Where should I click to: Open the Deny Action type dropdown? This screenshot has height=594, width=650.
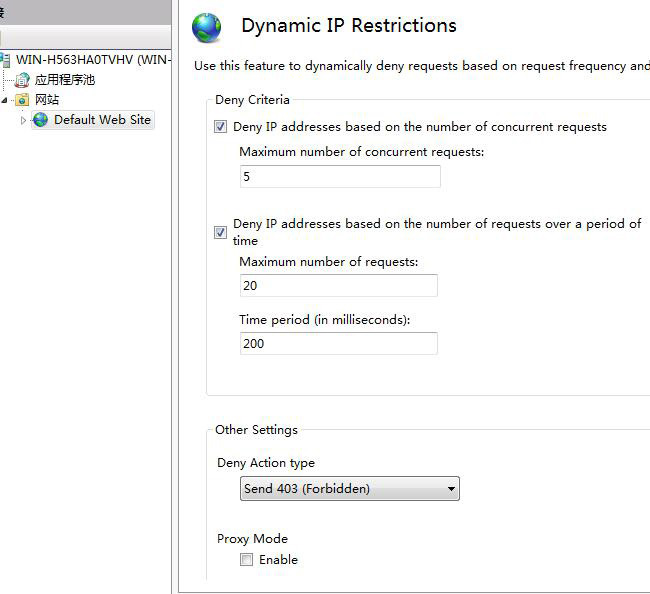(x=350, y=489)
